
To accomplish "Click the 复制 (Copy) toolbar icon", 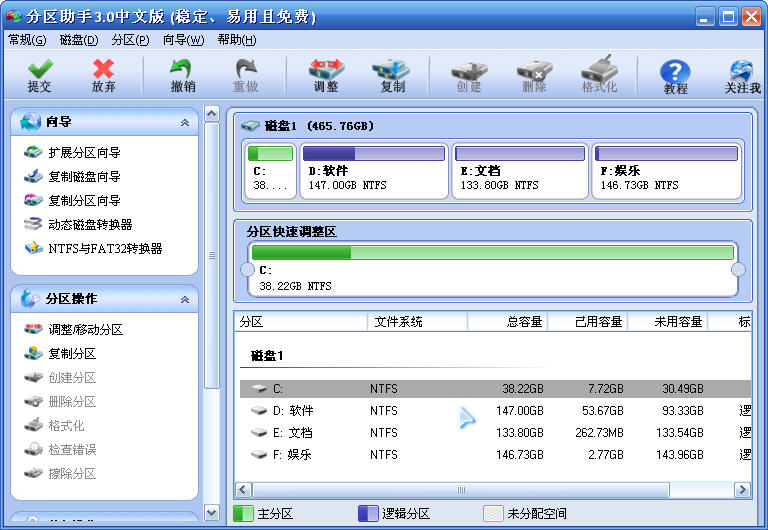I will coord(392,75).
